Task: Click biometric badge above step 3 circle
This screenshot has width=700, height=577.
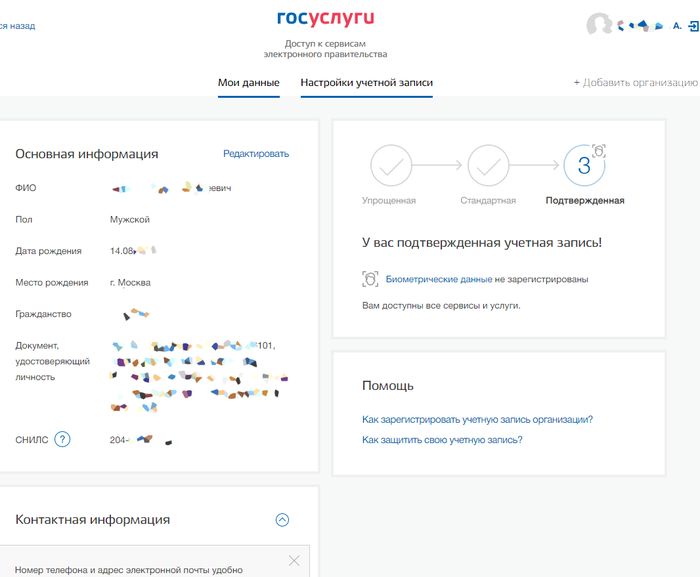Action: [599, 151]
